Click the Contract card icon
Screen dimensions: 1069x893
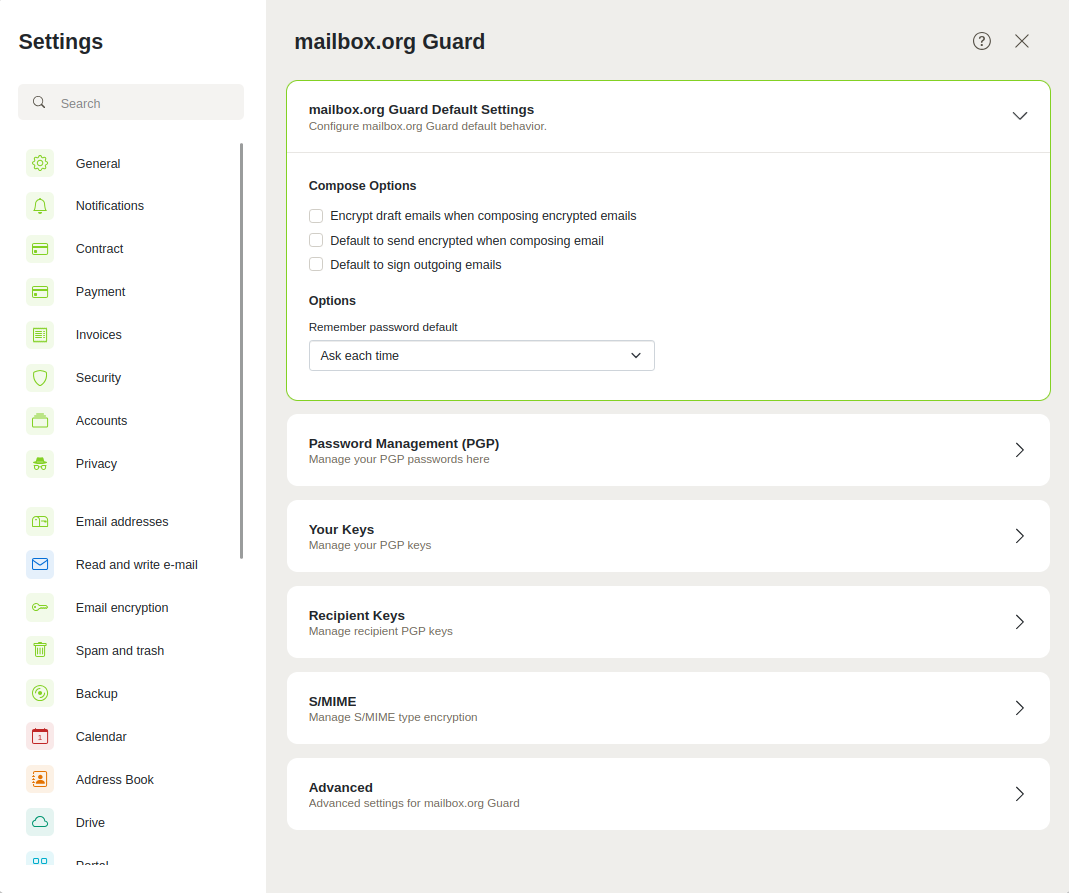tap(40, 249)
